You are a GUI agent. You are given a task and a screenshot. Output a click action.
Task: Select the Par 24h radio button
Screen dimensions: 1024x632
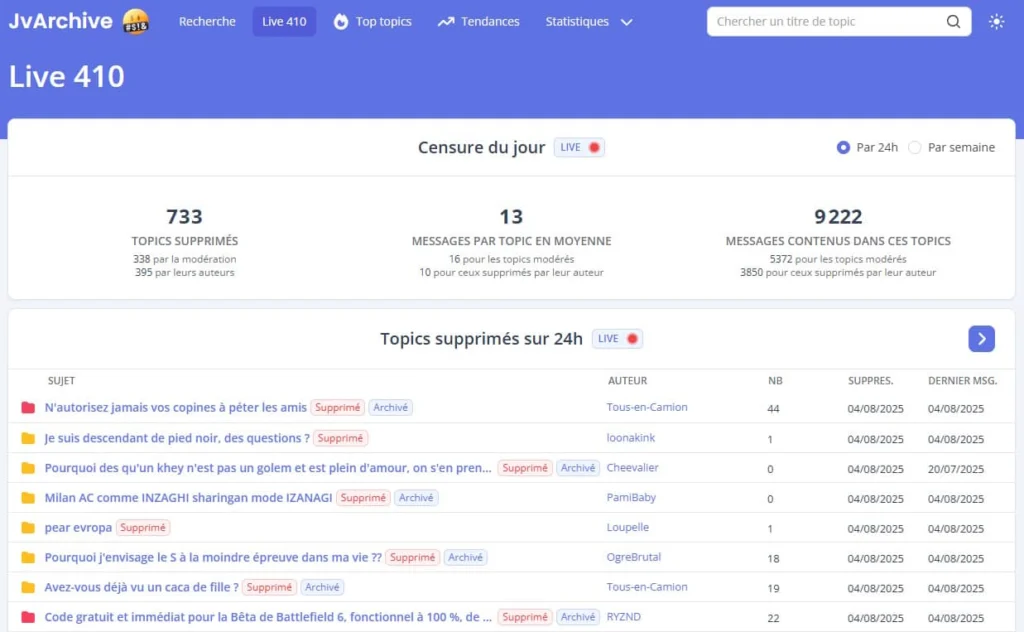843,148
